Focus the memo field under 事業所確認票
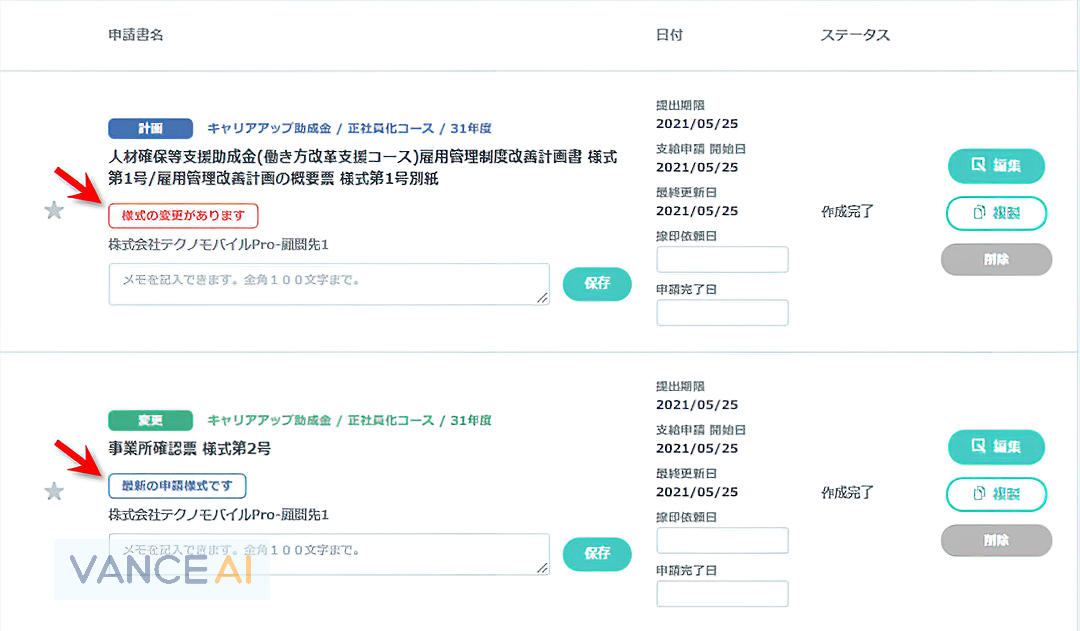1080x631 pixels. 328,554
